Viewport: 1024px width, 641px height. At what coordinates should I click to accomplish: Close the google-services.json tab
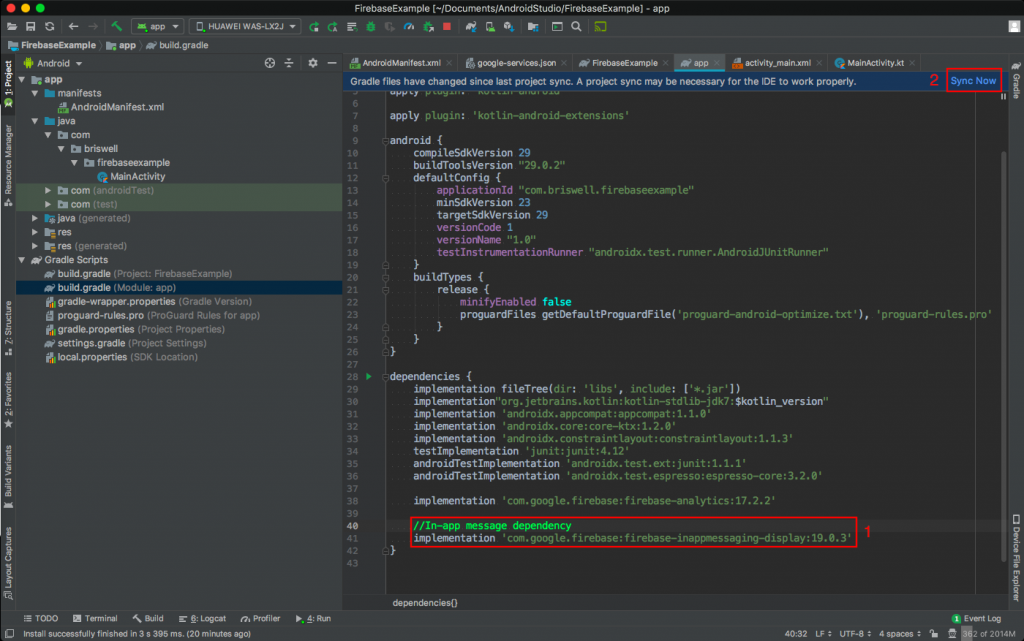coord(564,63)
